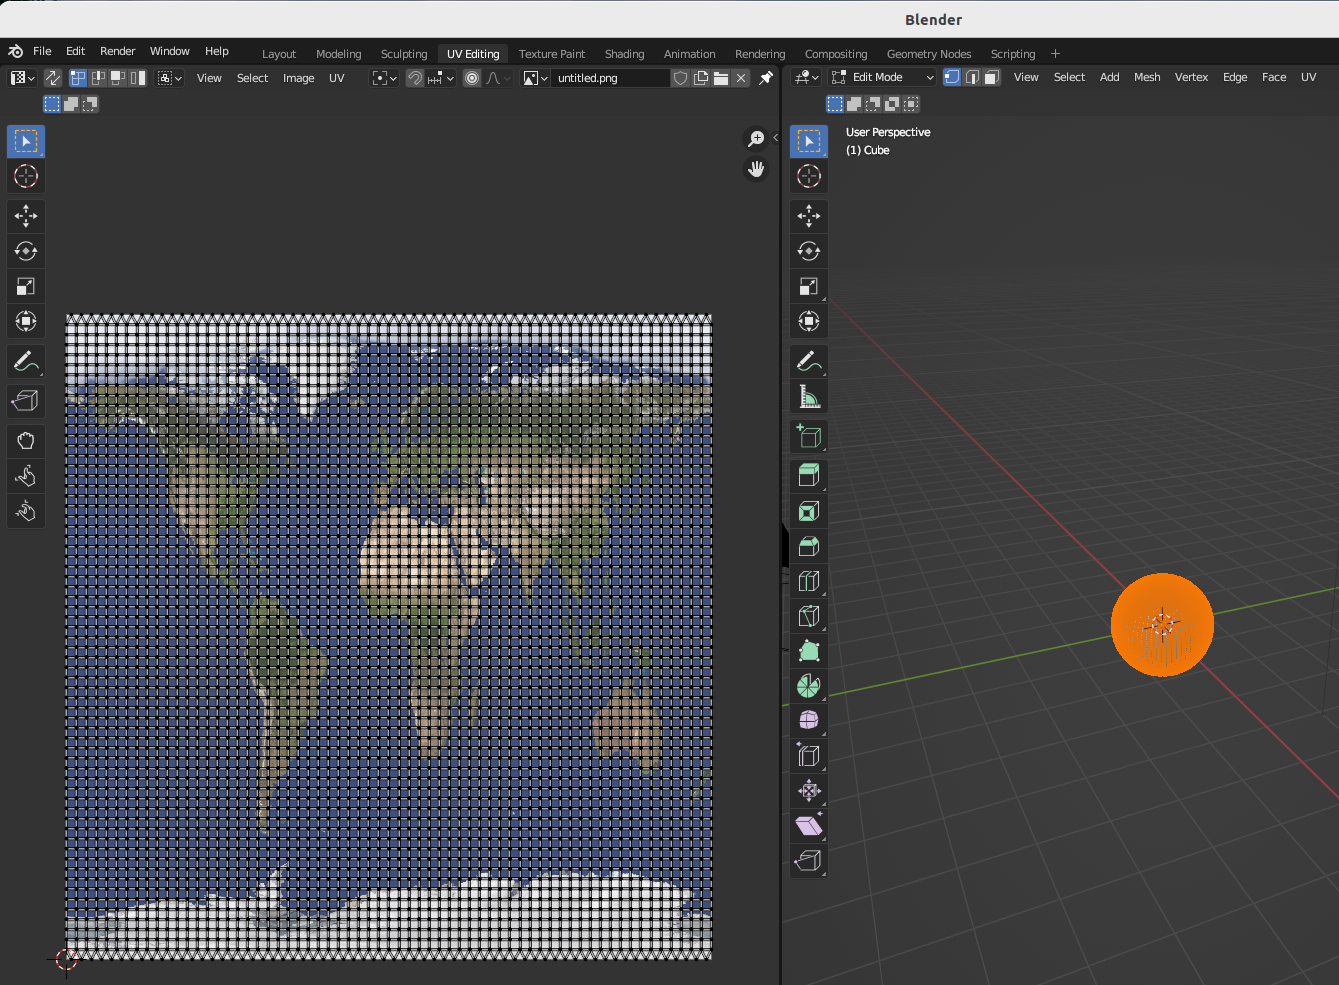The height and width of the screenshot is (985, 1339).
Task: Open the Vertex menu in 3D viewport
Action: [1191, 77]
